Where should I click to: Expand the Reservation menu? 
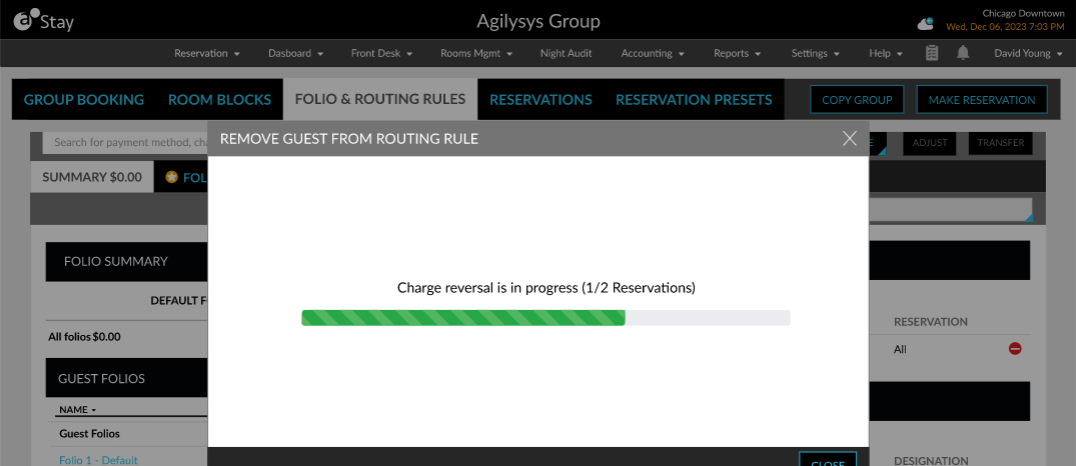click(207, 53)
